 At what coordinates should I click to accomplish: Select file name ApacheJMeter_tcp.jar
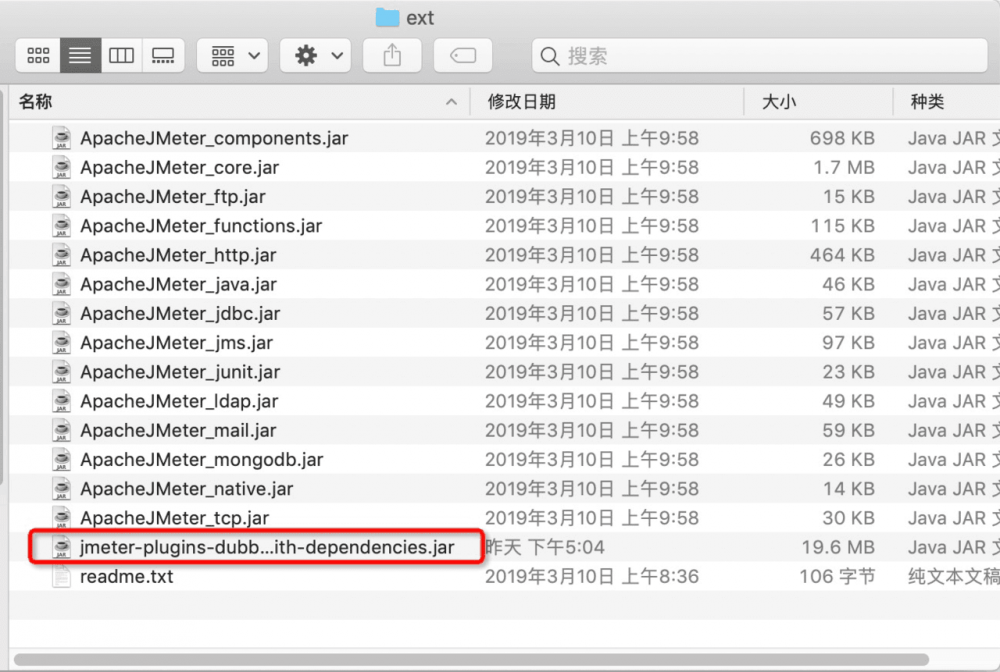click(175, 518)
